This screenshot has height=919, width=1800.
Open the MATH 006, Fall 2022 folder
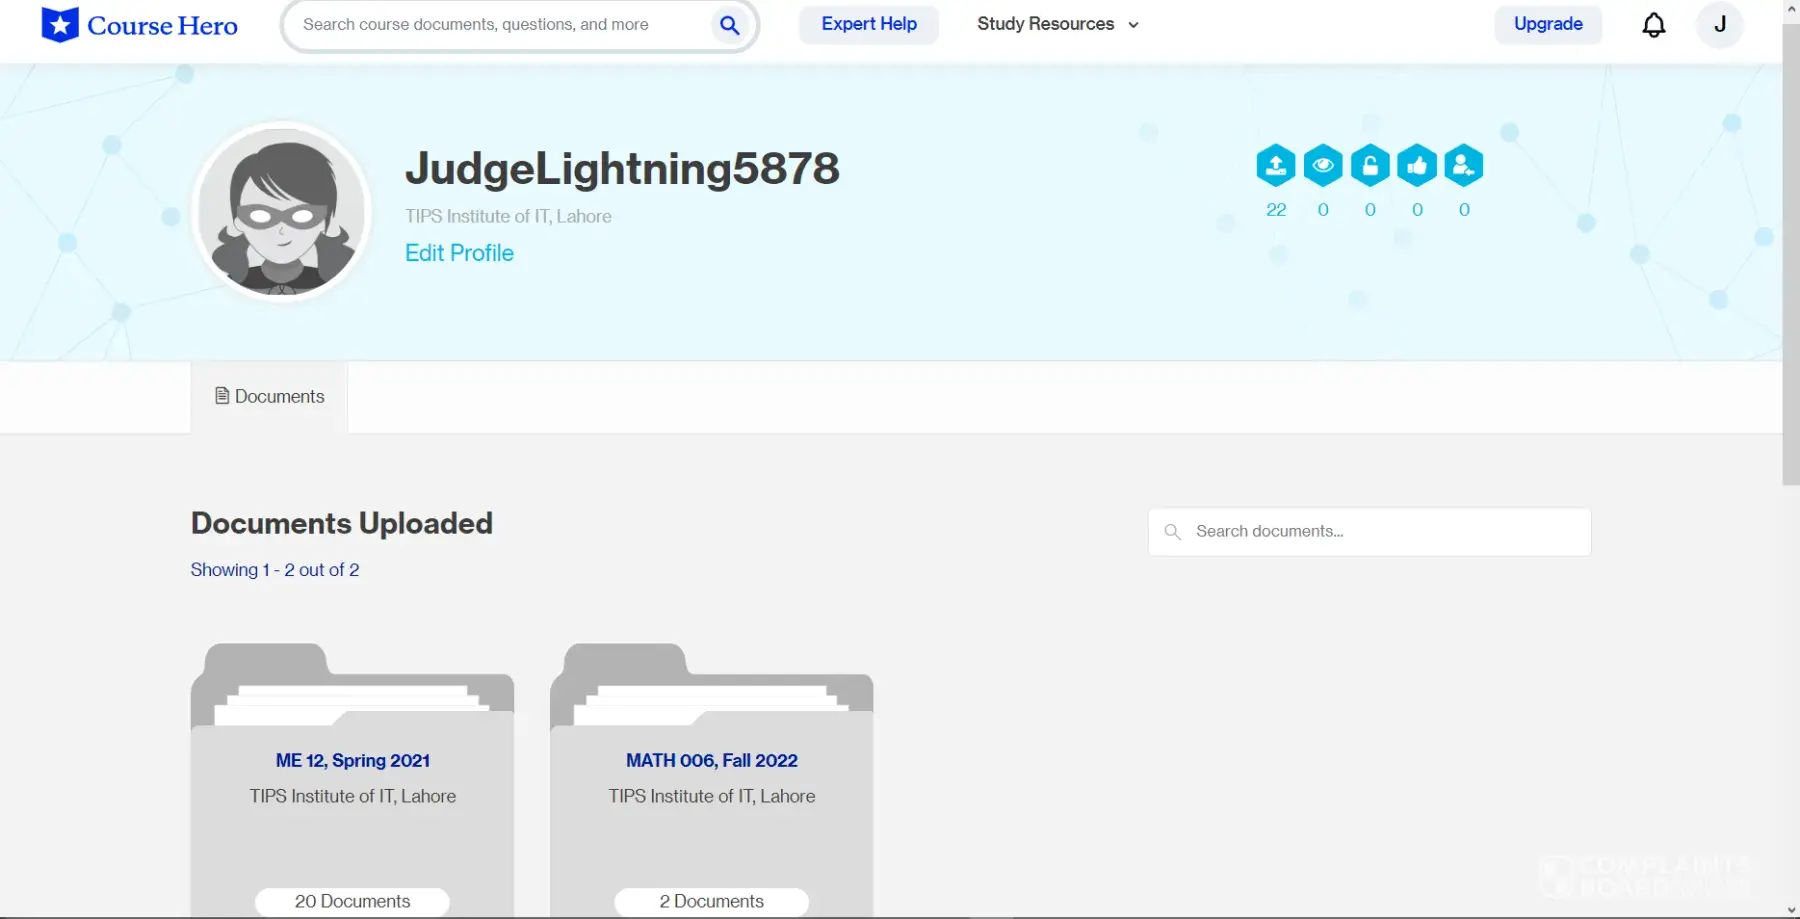coord(711,761)
